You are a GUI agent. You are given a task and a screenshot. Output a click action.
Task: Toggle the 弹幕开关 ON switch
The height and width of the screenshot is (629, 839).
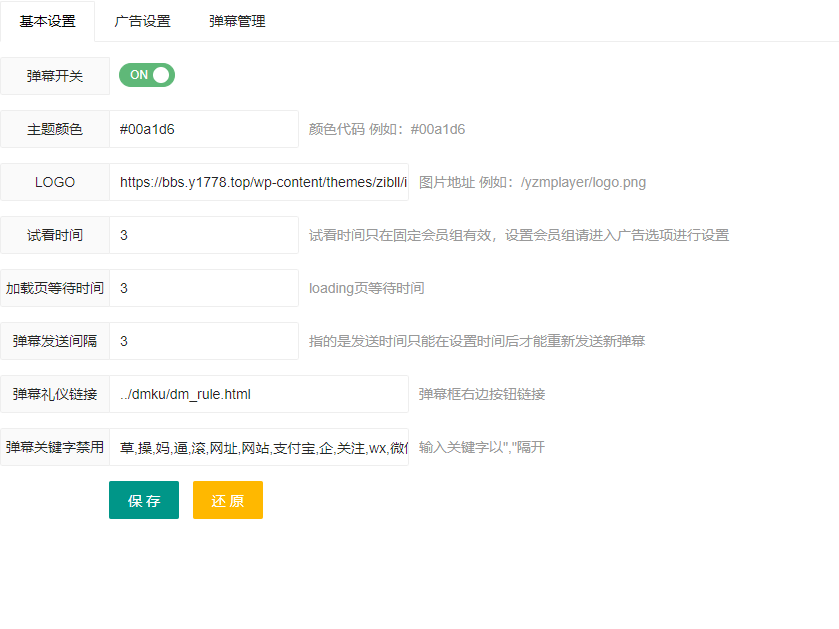tap(146, 74)
